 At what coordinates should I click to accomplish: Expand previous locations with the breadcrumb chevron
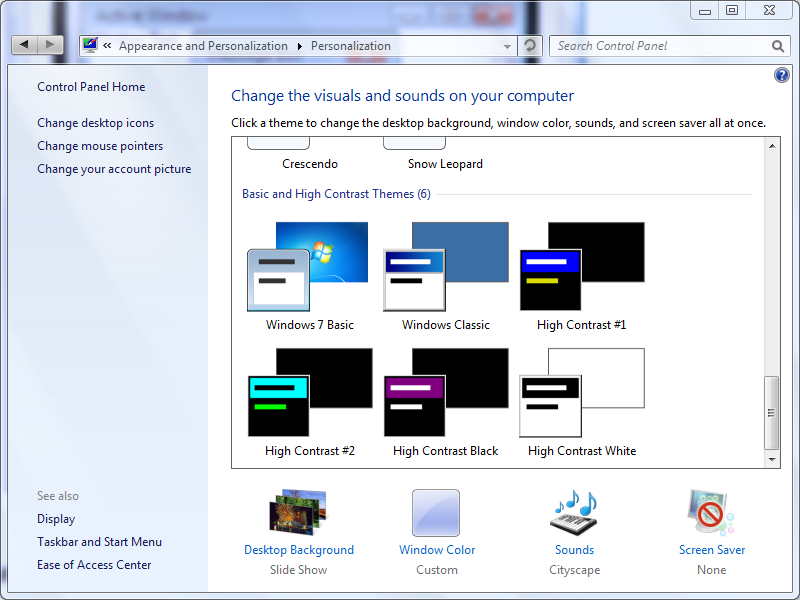coord(106,45)
